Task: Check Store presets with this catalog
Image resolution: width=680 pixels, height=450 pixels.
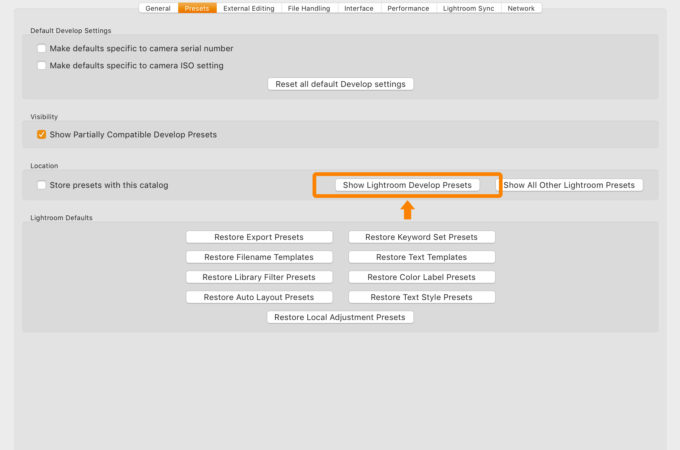Action: pos(42,185)
